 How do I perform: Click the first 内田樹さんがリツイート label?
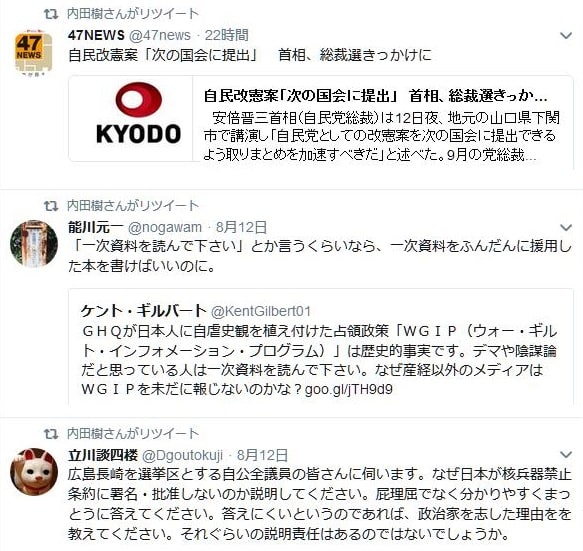133,14
